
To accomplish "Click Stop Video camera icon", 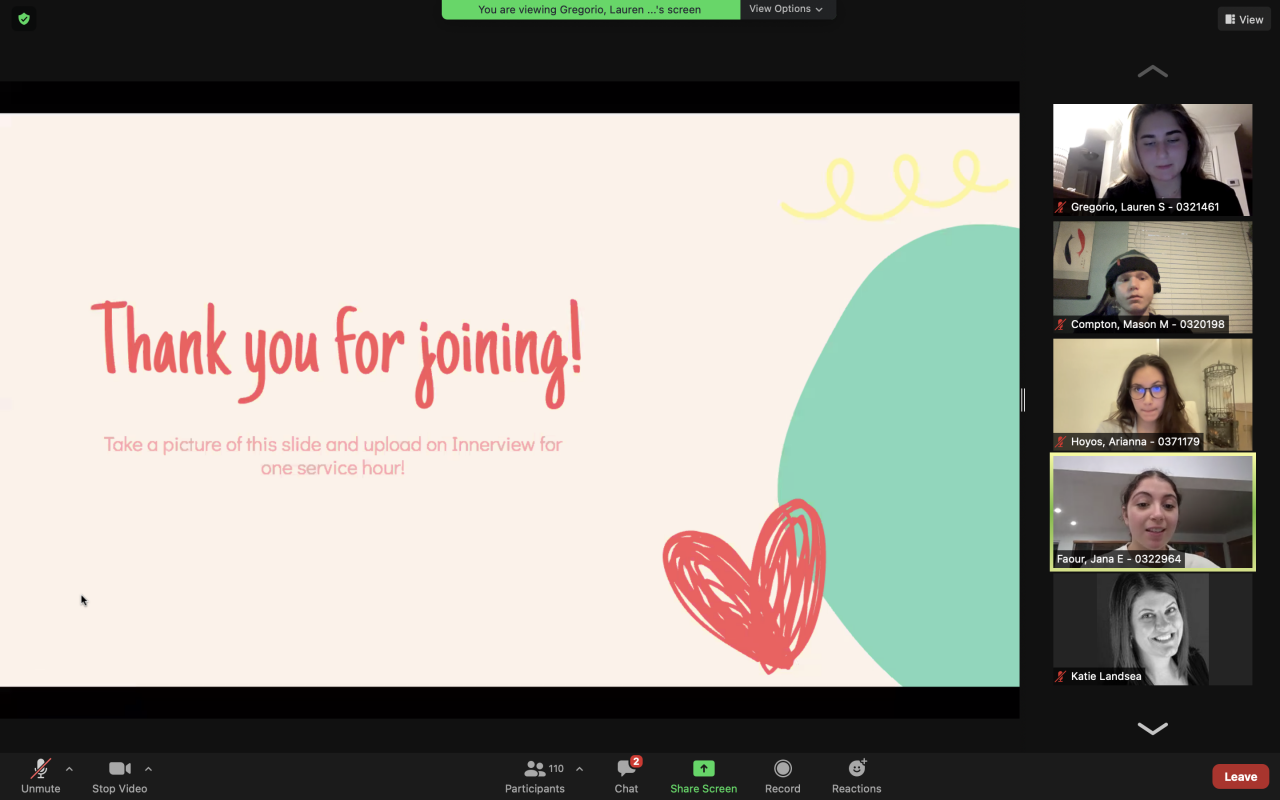I will pyautogui.click(x=120, y=768).
